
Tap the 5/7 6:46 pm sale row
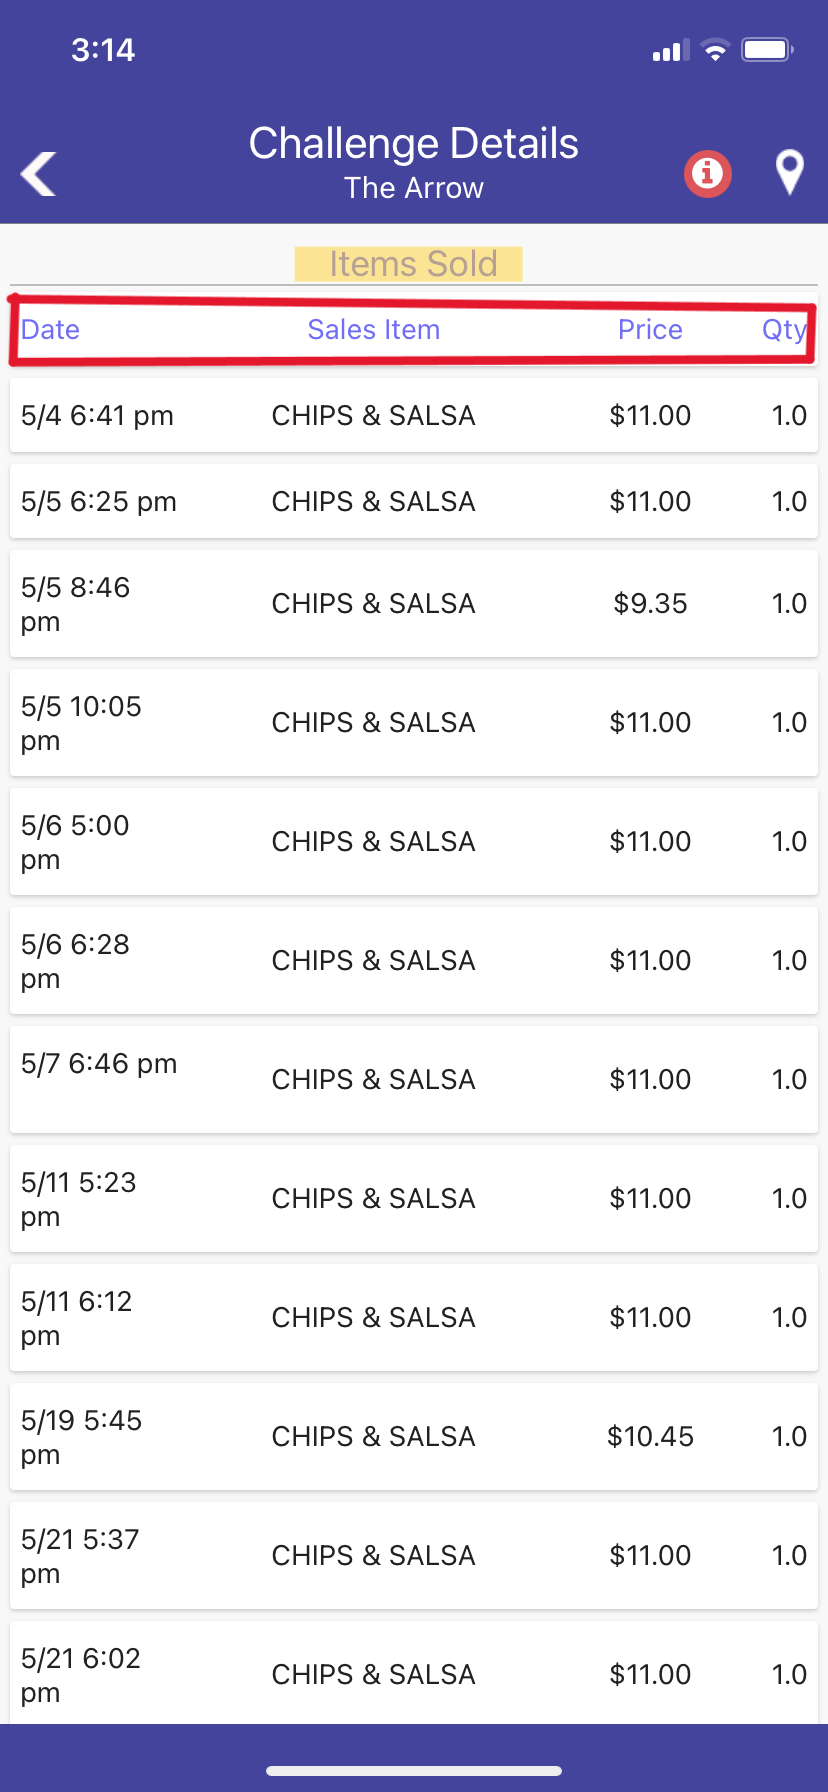click(x=414, y=1079)
